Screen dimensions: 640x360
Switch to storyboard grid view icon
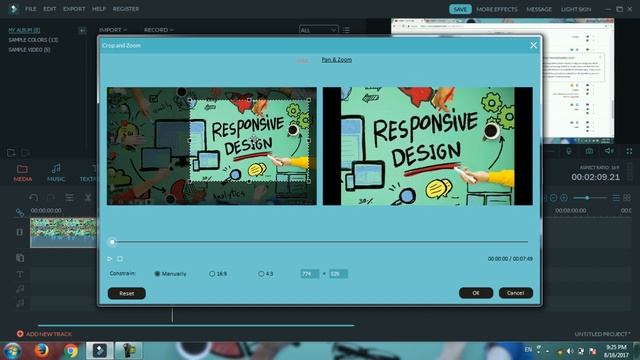(627, 198)
